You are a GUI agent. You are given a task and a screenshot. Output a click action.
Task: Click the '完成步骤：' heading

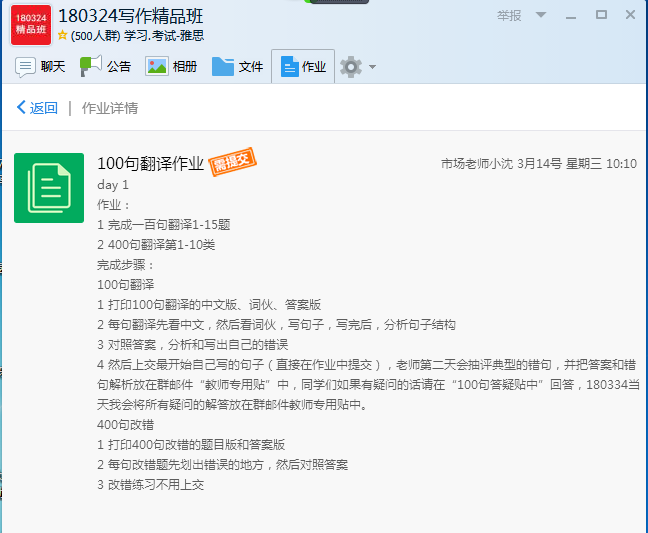pyautogui.click(x=126, y=264)
